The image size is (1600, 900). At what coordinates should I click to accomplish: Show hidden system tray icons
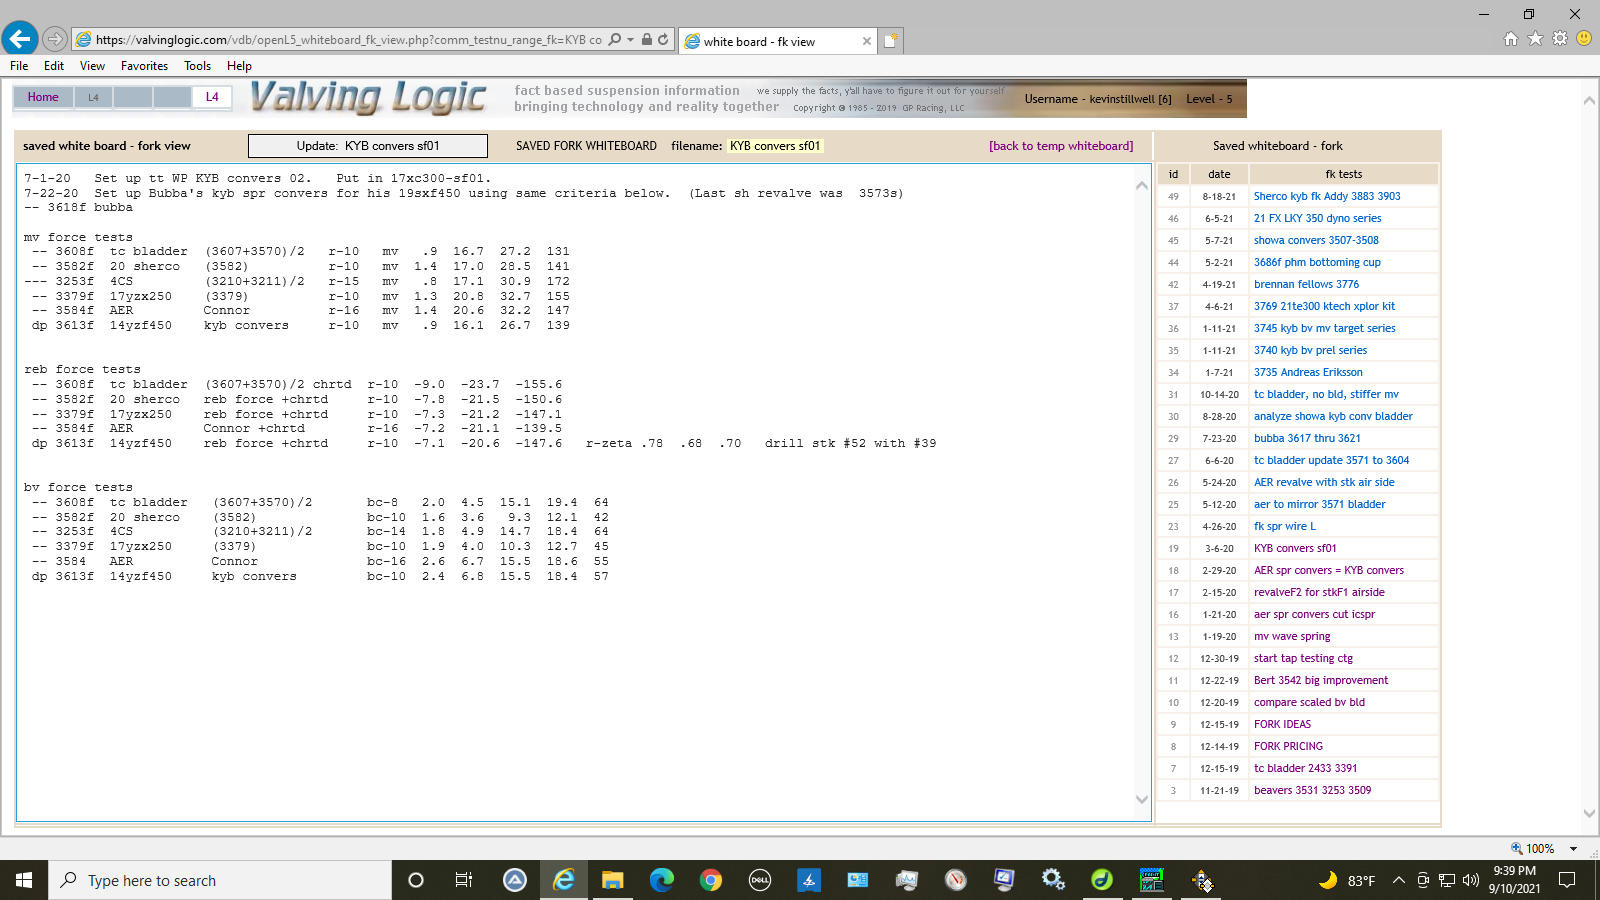pos(1398,880)
